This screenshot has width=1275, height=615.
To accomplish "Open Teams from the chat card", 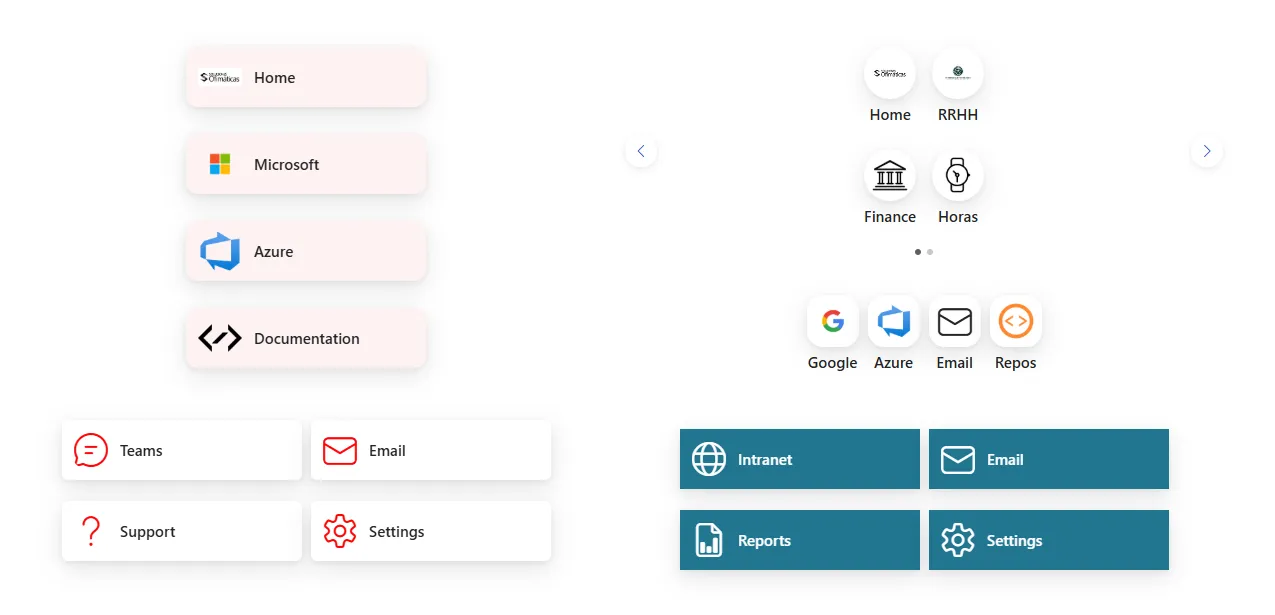I will tap(181, 450).
